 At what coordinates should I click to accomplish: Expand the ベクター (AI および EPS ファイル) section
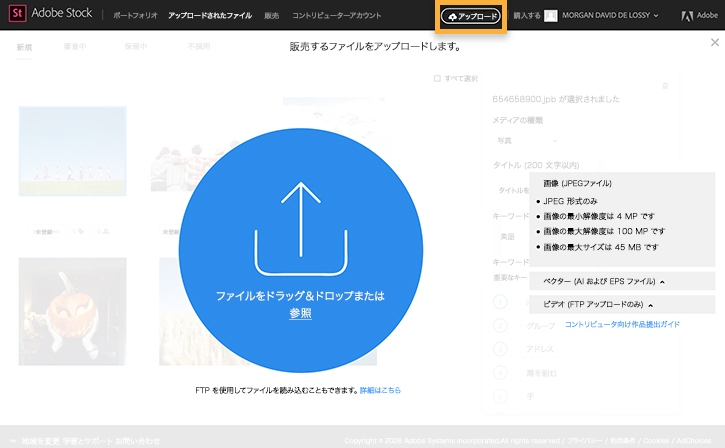(x=622, y=281)
